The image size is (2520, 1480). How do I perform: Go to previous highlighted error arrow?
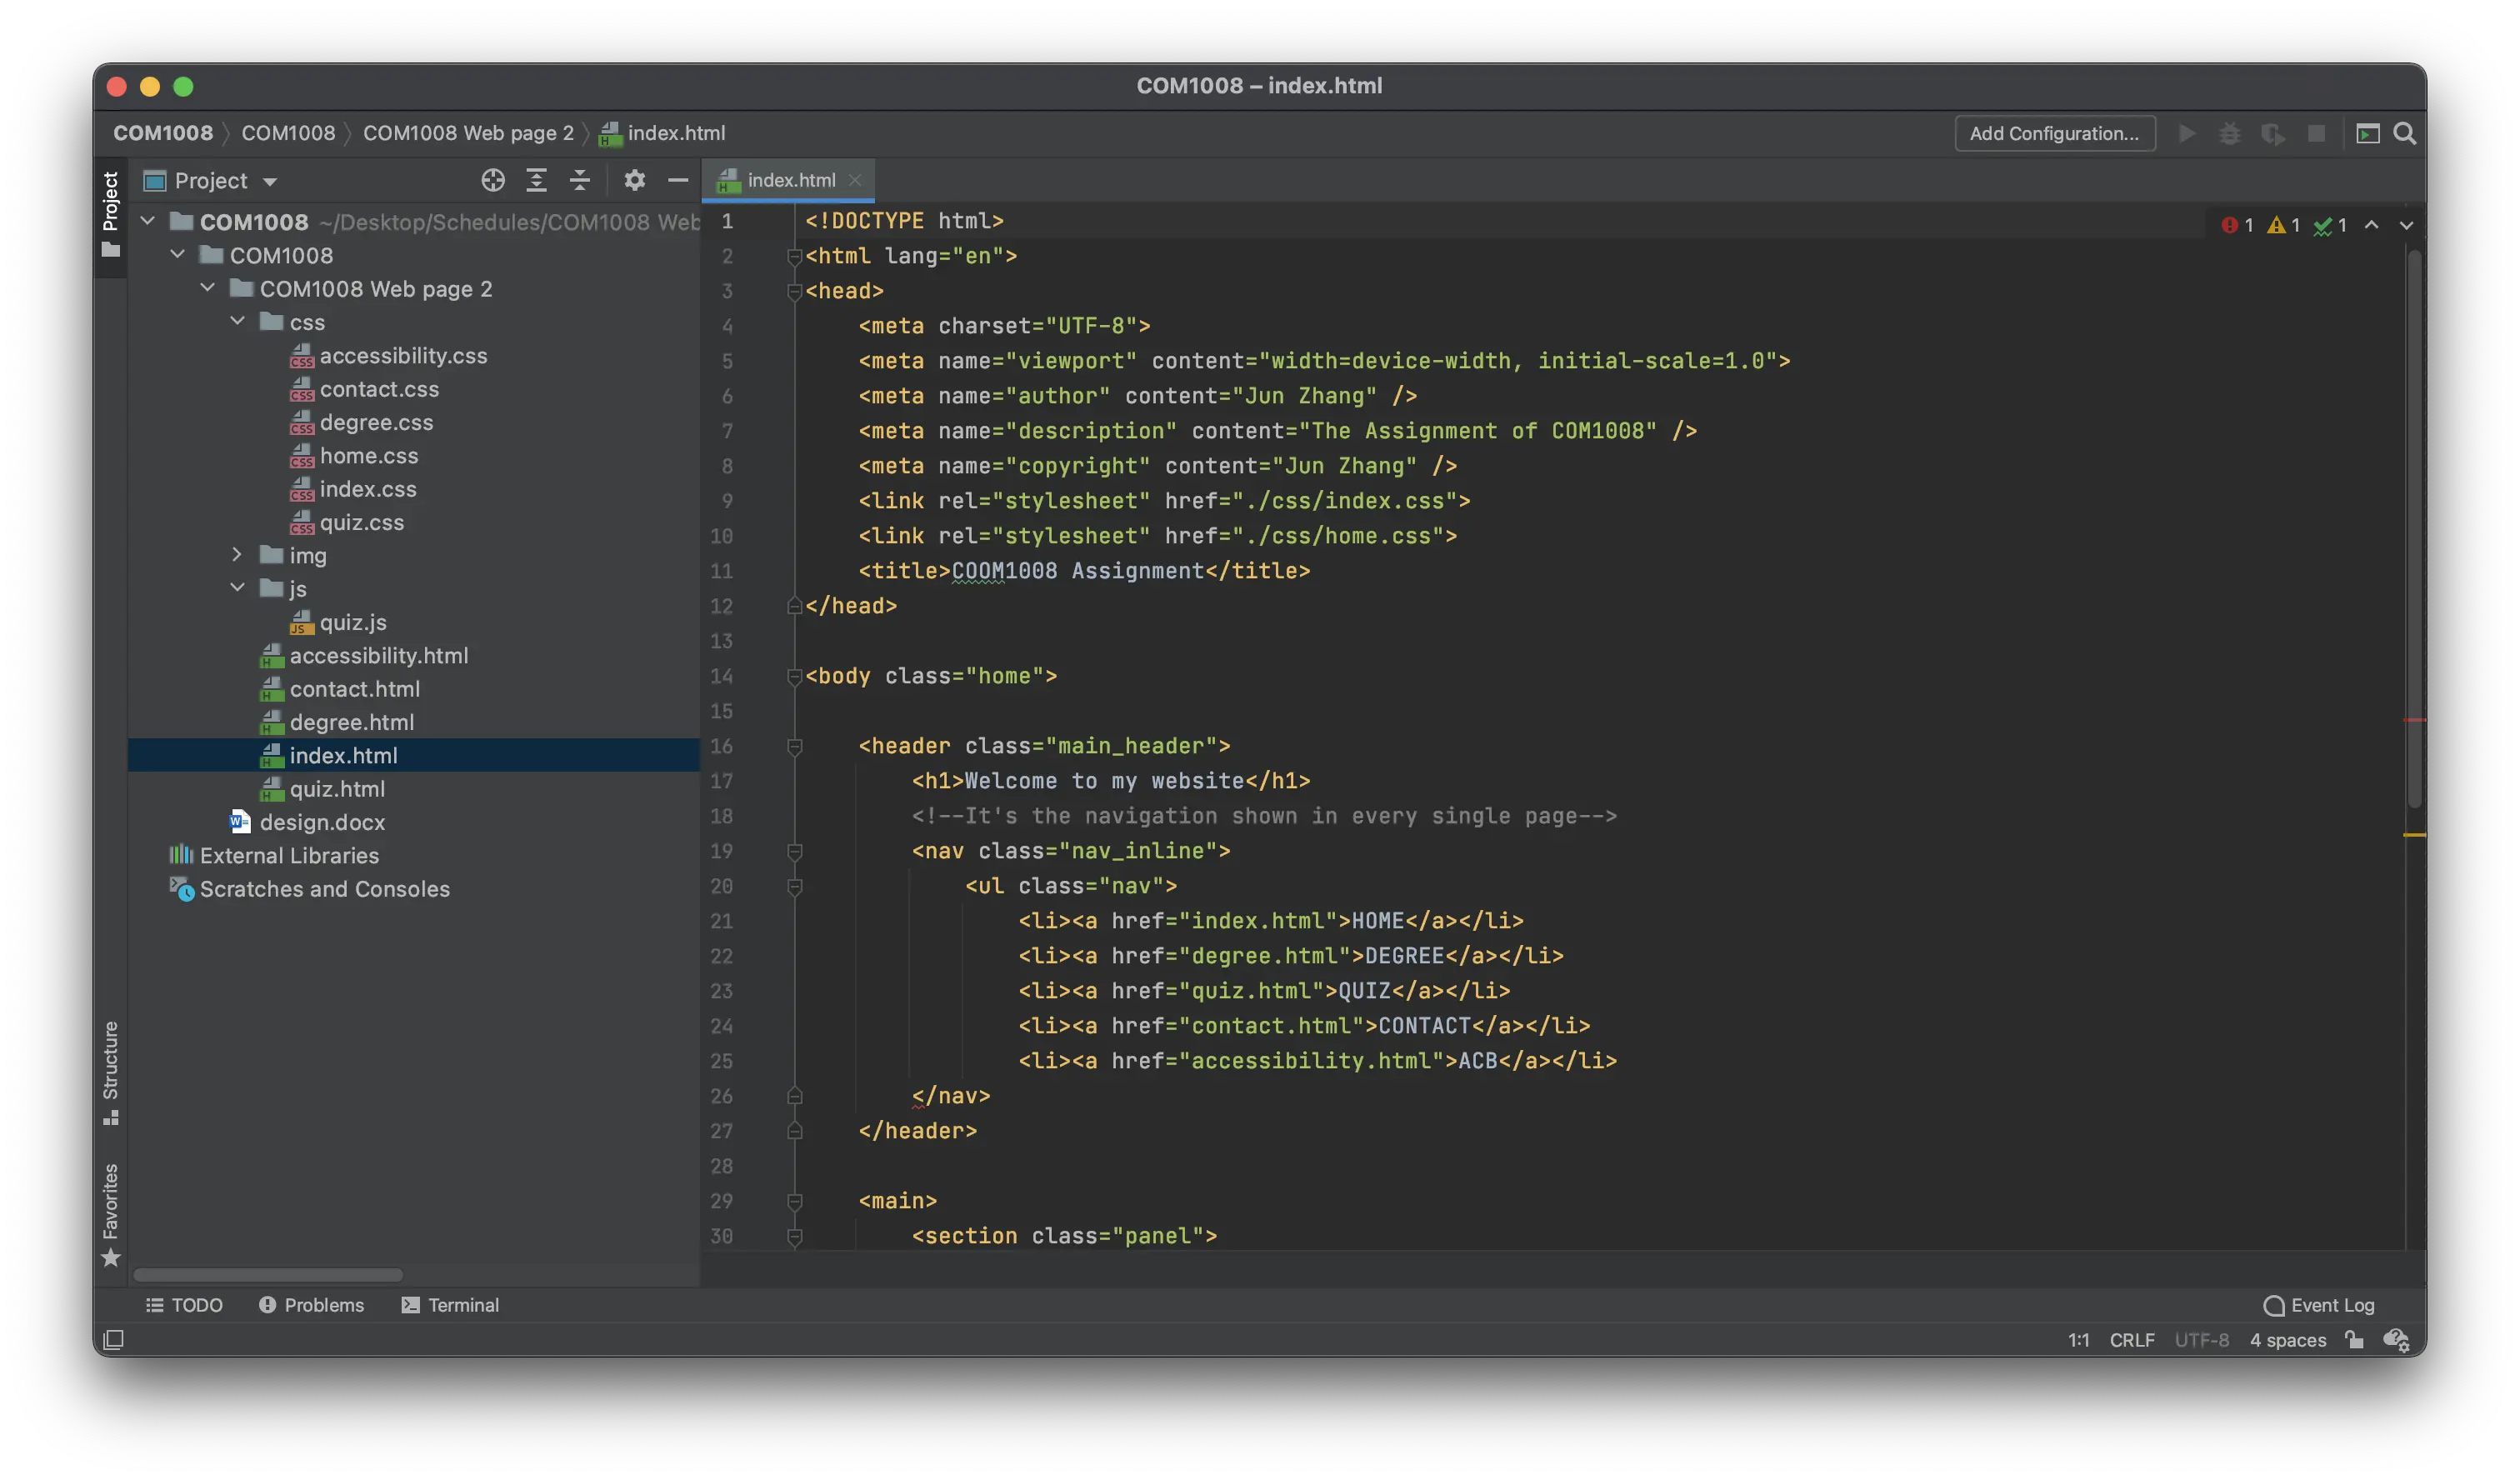[x=2371, y=225]
